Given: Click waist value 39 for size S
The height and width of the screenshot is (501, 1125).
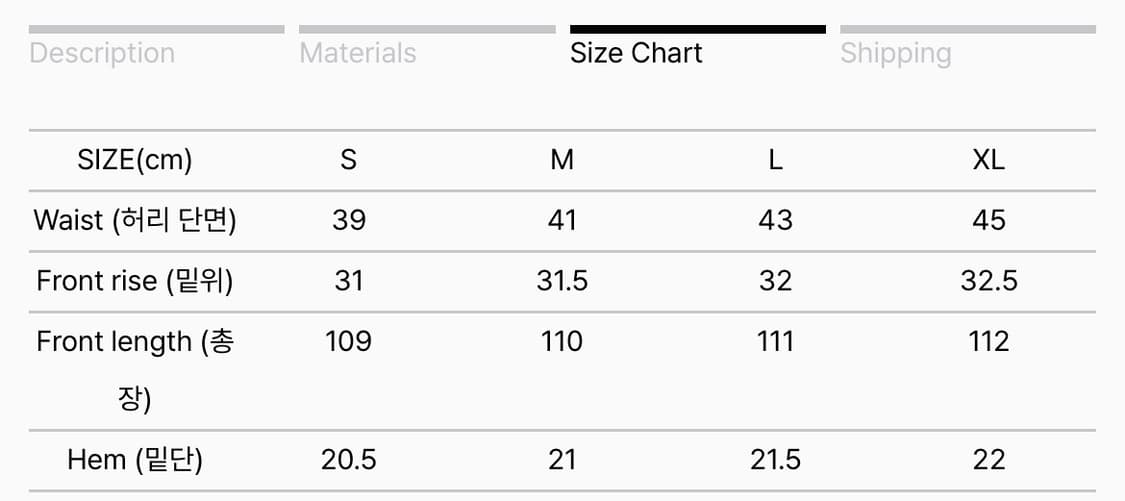Looking at the screenshot, I should [348, 220].
